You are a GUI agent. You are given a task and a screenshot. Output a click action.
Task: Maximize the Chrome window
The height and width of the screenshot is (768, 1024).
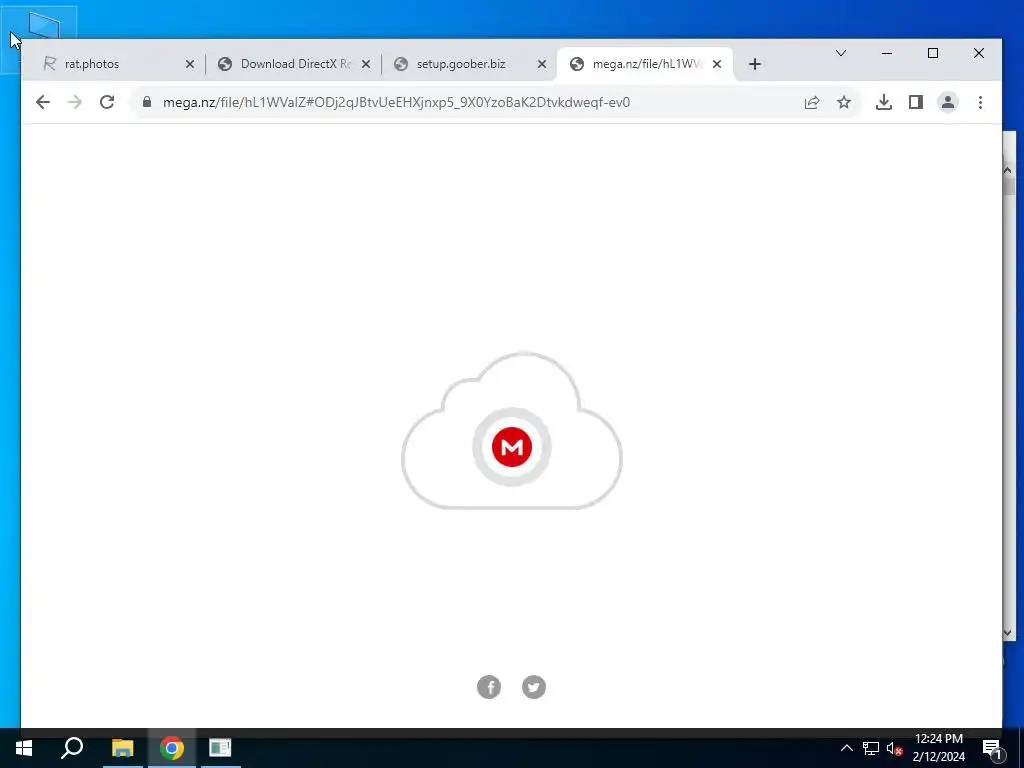click(933, 53)
